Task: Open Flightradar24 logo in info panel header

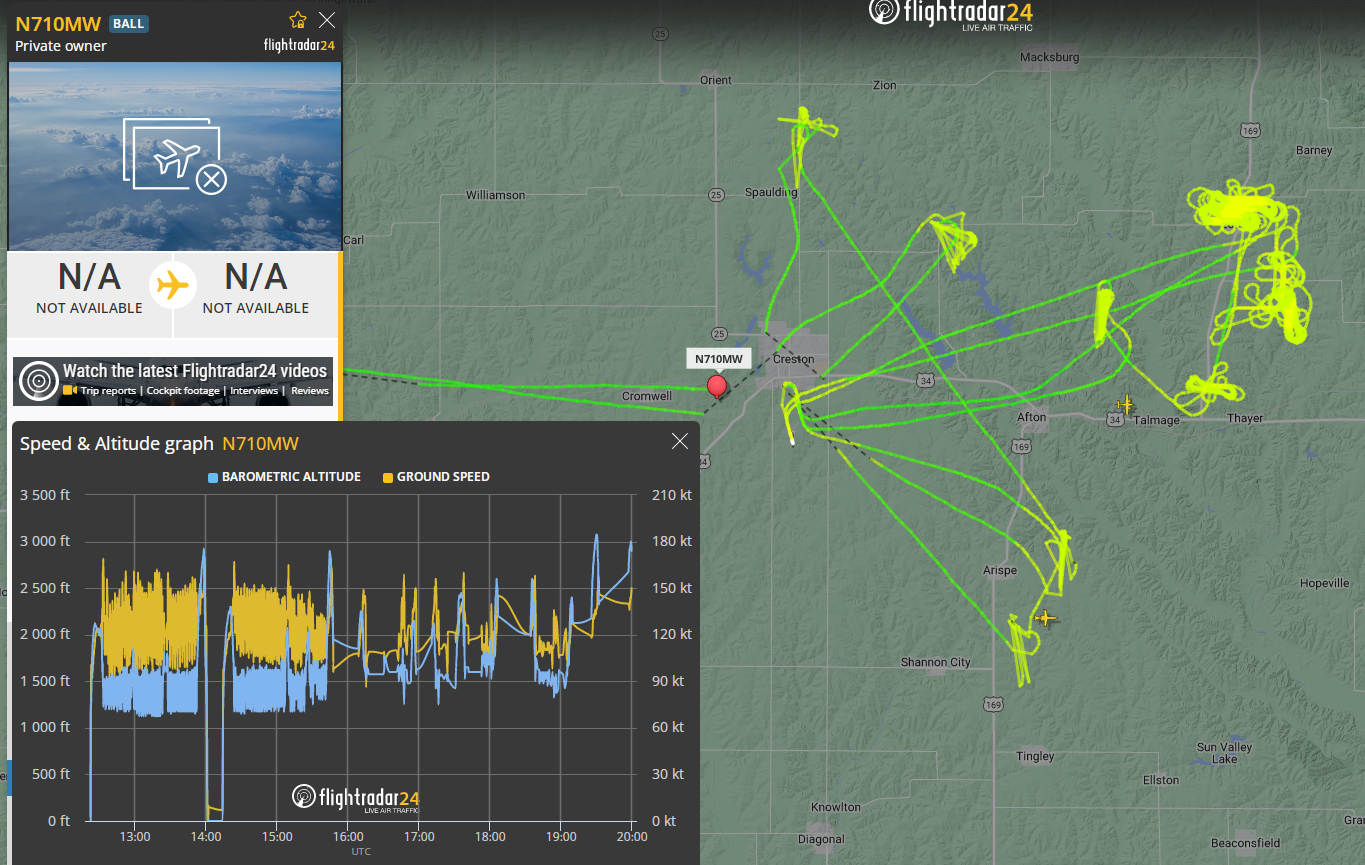Action: point(299,45)
